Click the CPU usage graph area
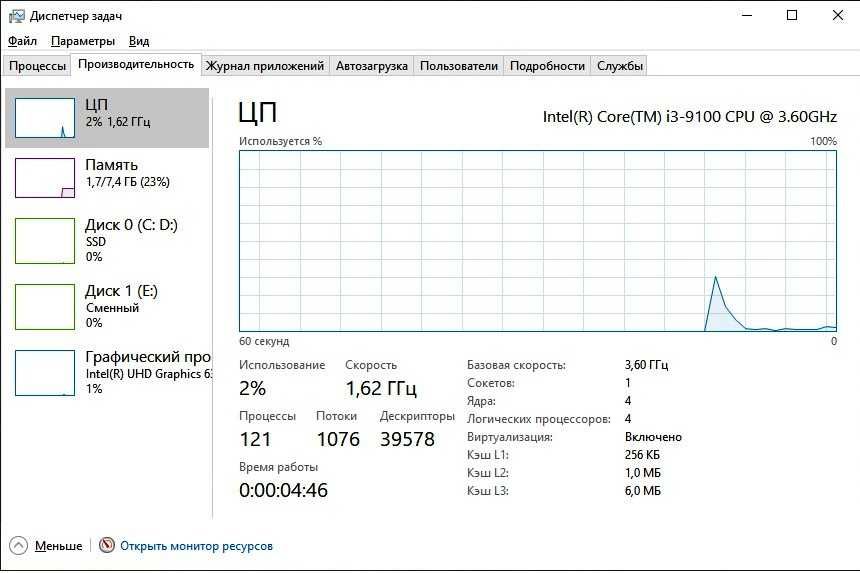Viewport: 860px width, 573px height. click(538, 241)
